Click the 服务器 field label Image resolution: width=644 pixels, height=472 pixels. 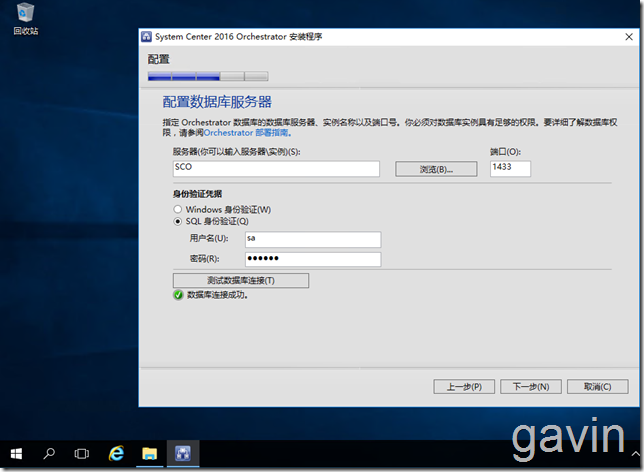click(236, 152)
